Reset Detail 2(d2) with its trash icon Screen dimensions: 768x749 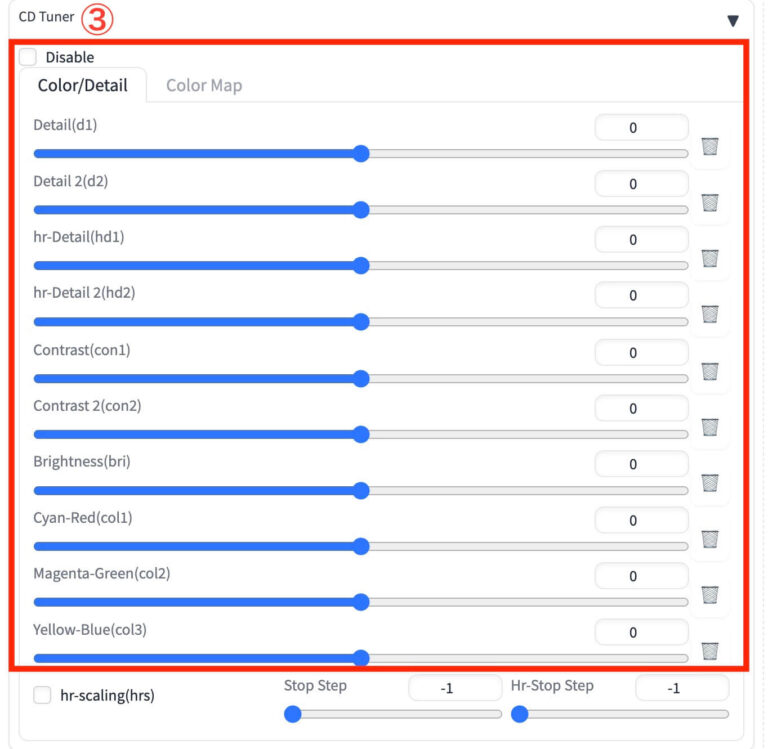tap(710, 202)
